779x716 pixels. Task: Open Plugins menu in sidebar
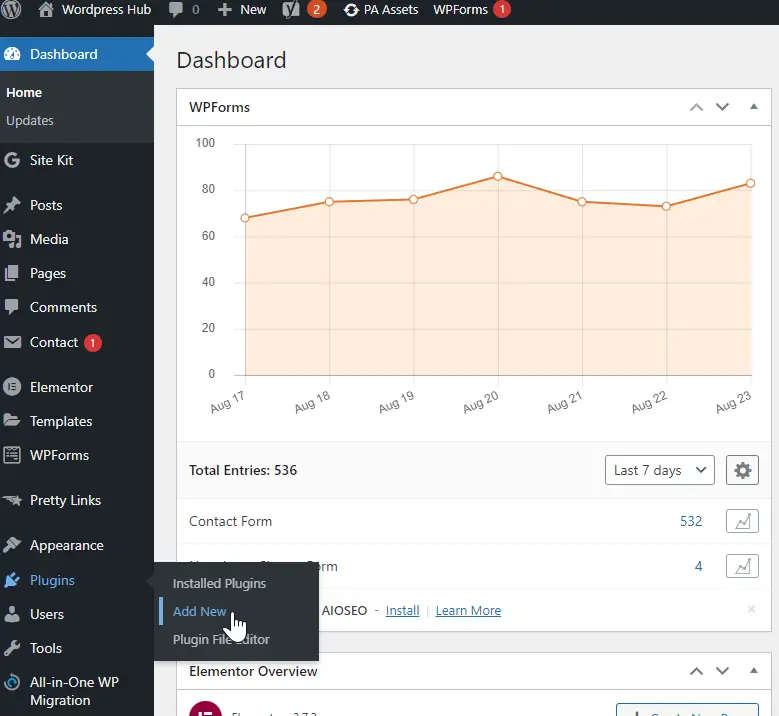[x=77, y=580]
